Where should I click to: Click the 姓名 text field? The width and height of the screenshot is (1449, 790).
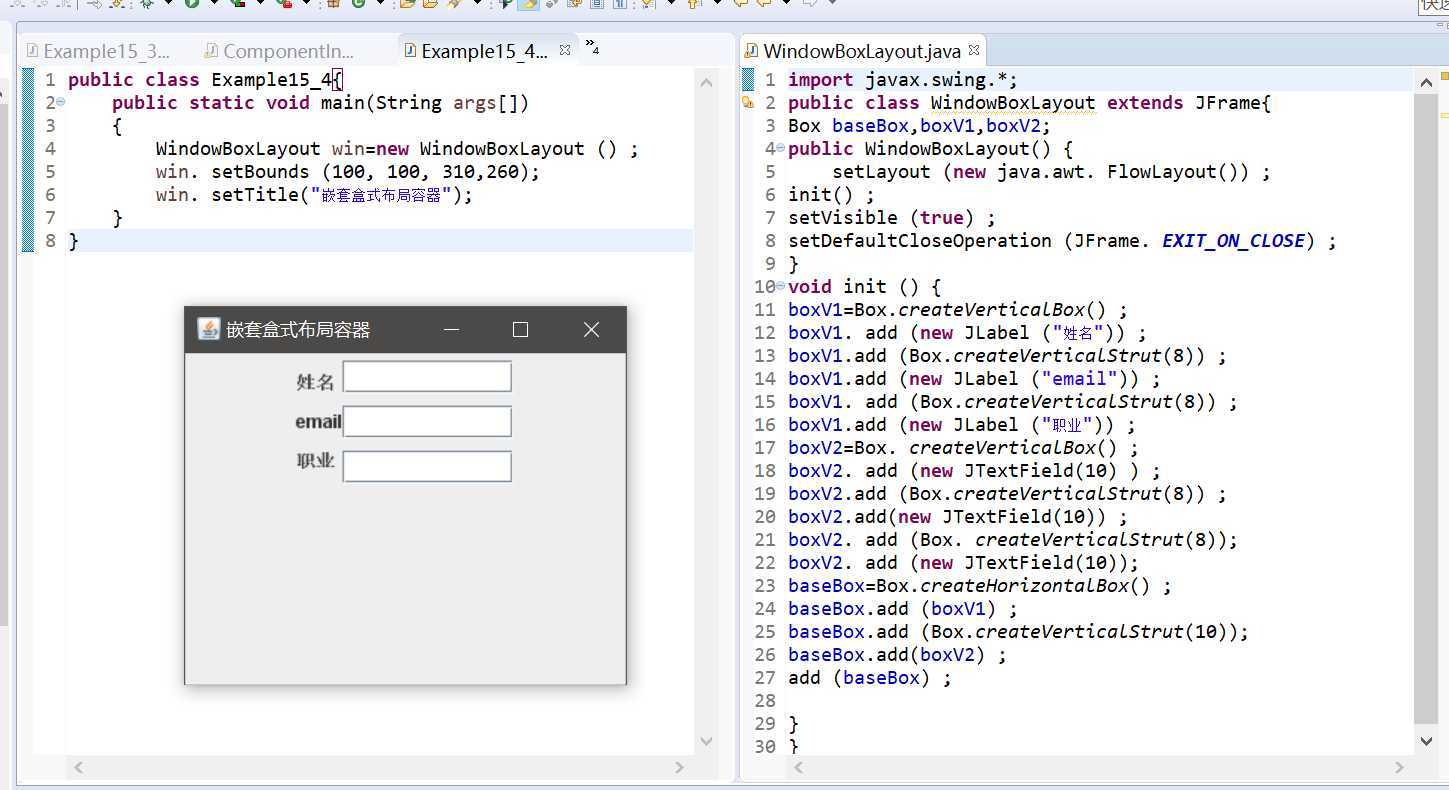[427, 377]
